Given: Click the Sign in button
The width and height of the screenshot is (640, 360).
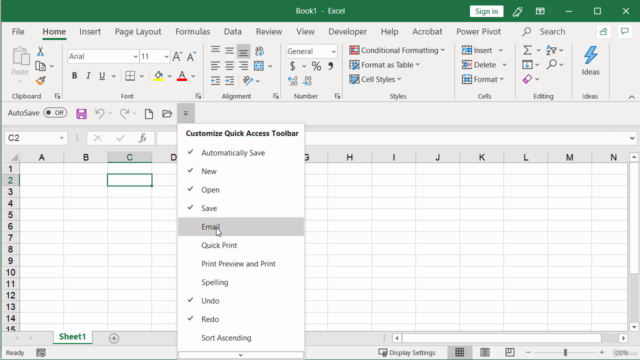Looking at the screenshot, I should (486, 11).
